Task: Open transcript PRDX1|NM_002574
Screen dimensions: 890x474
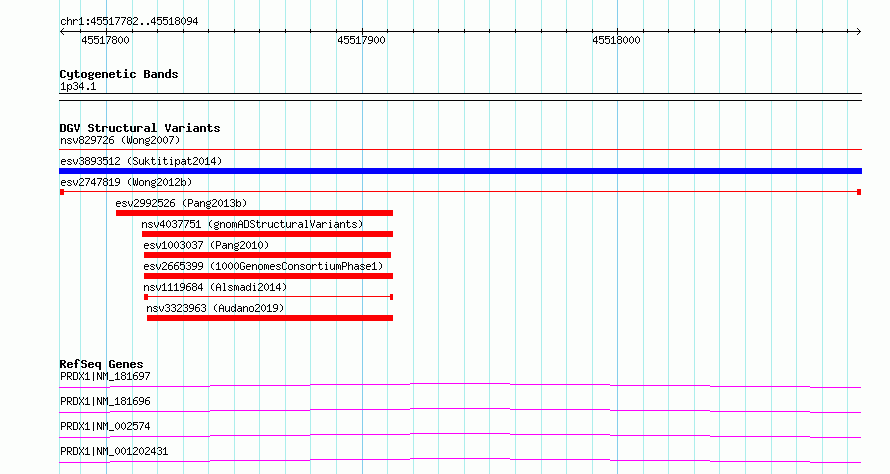Action: click(x=105, y=426)
